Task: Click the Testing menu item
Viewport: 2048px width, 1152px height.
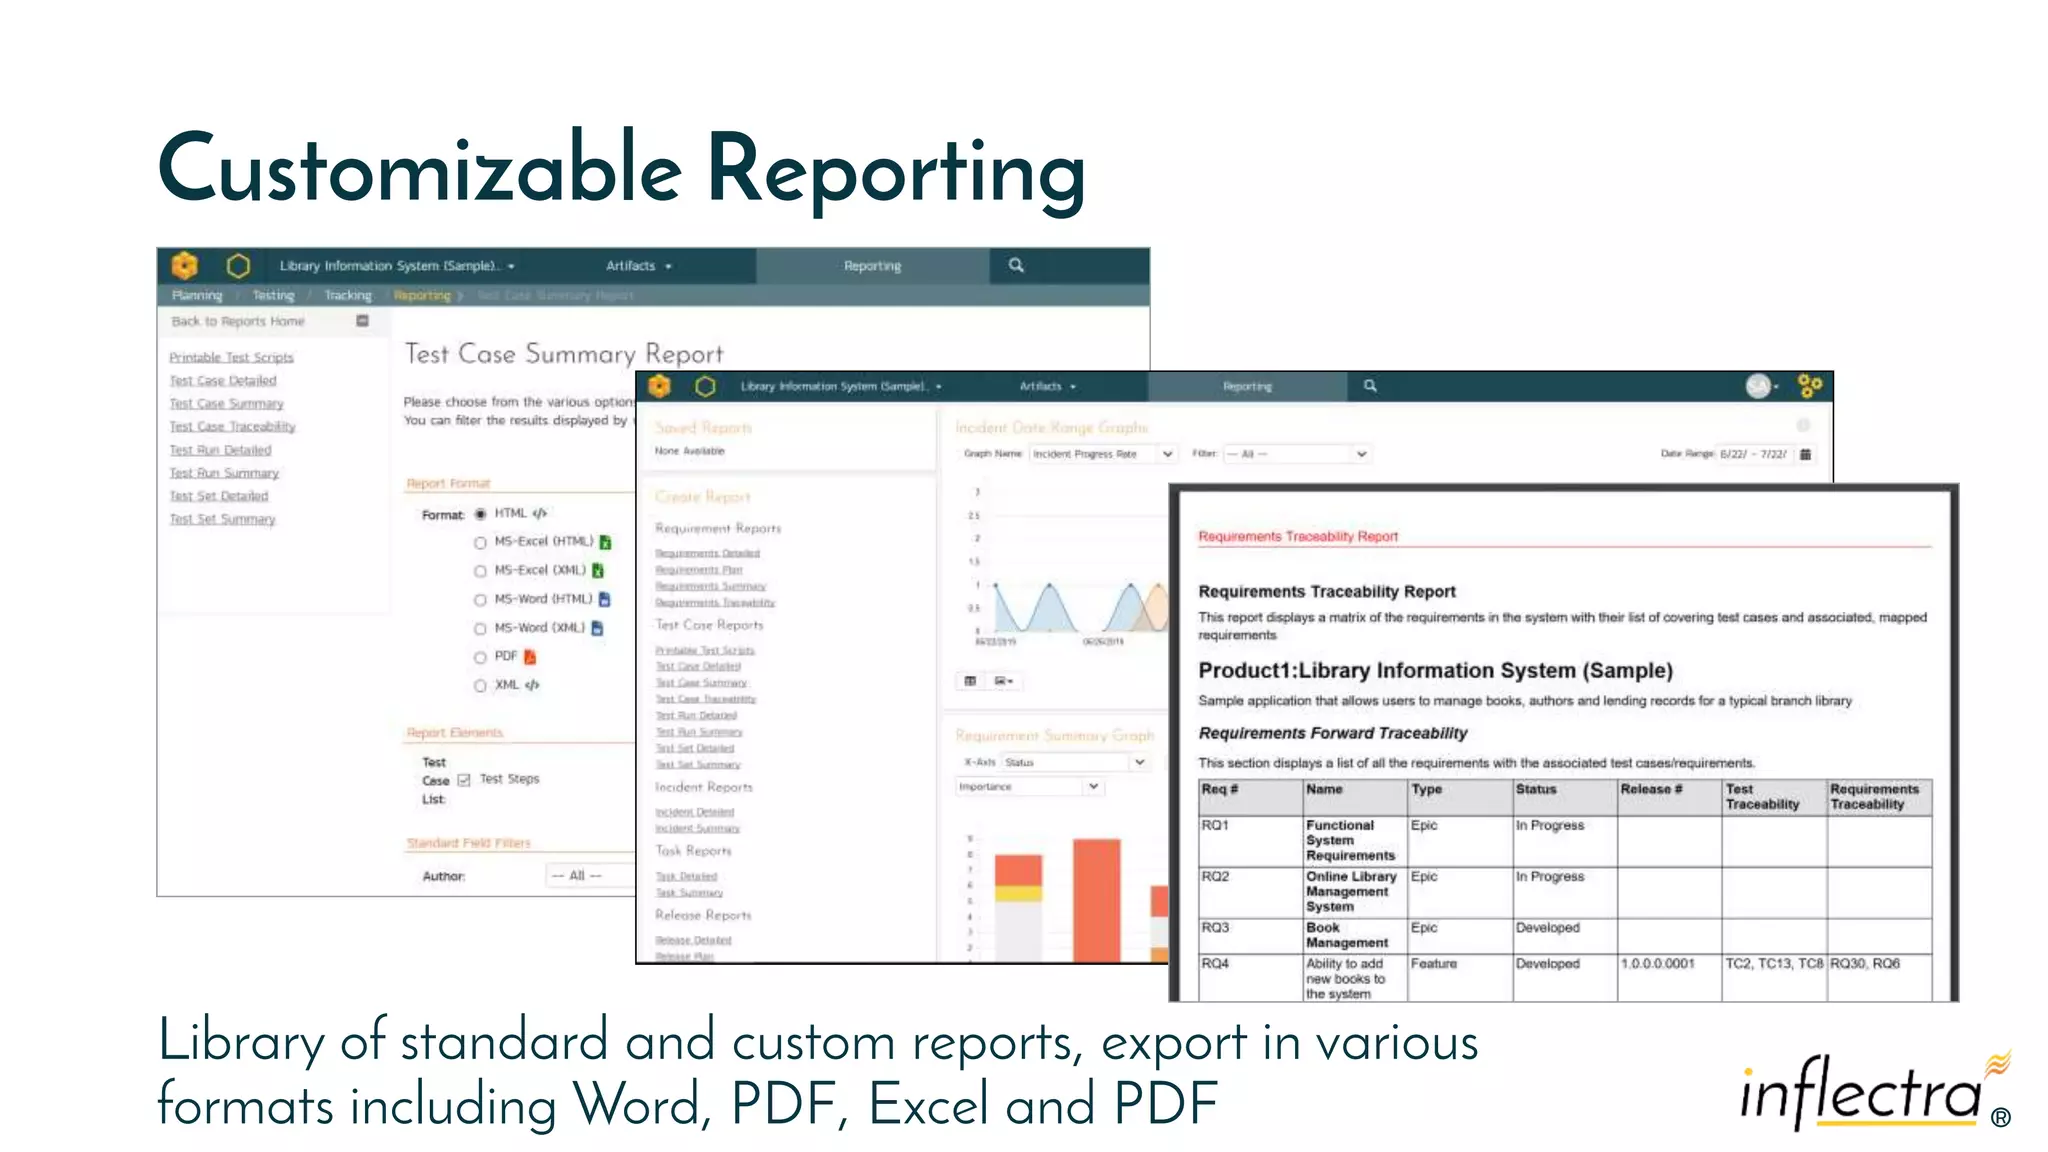Action: [273, 295]
